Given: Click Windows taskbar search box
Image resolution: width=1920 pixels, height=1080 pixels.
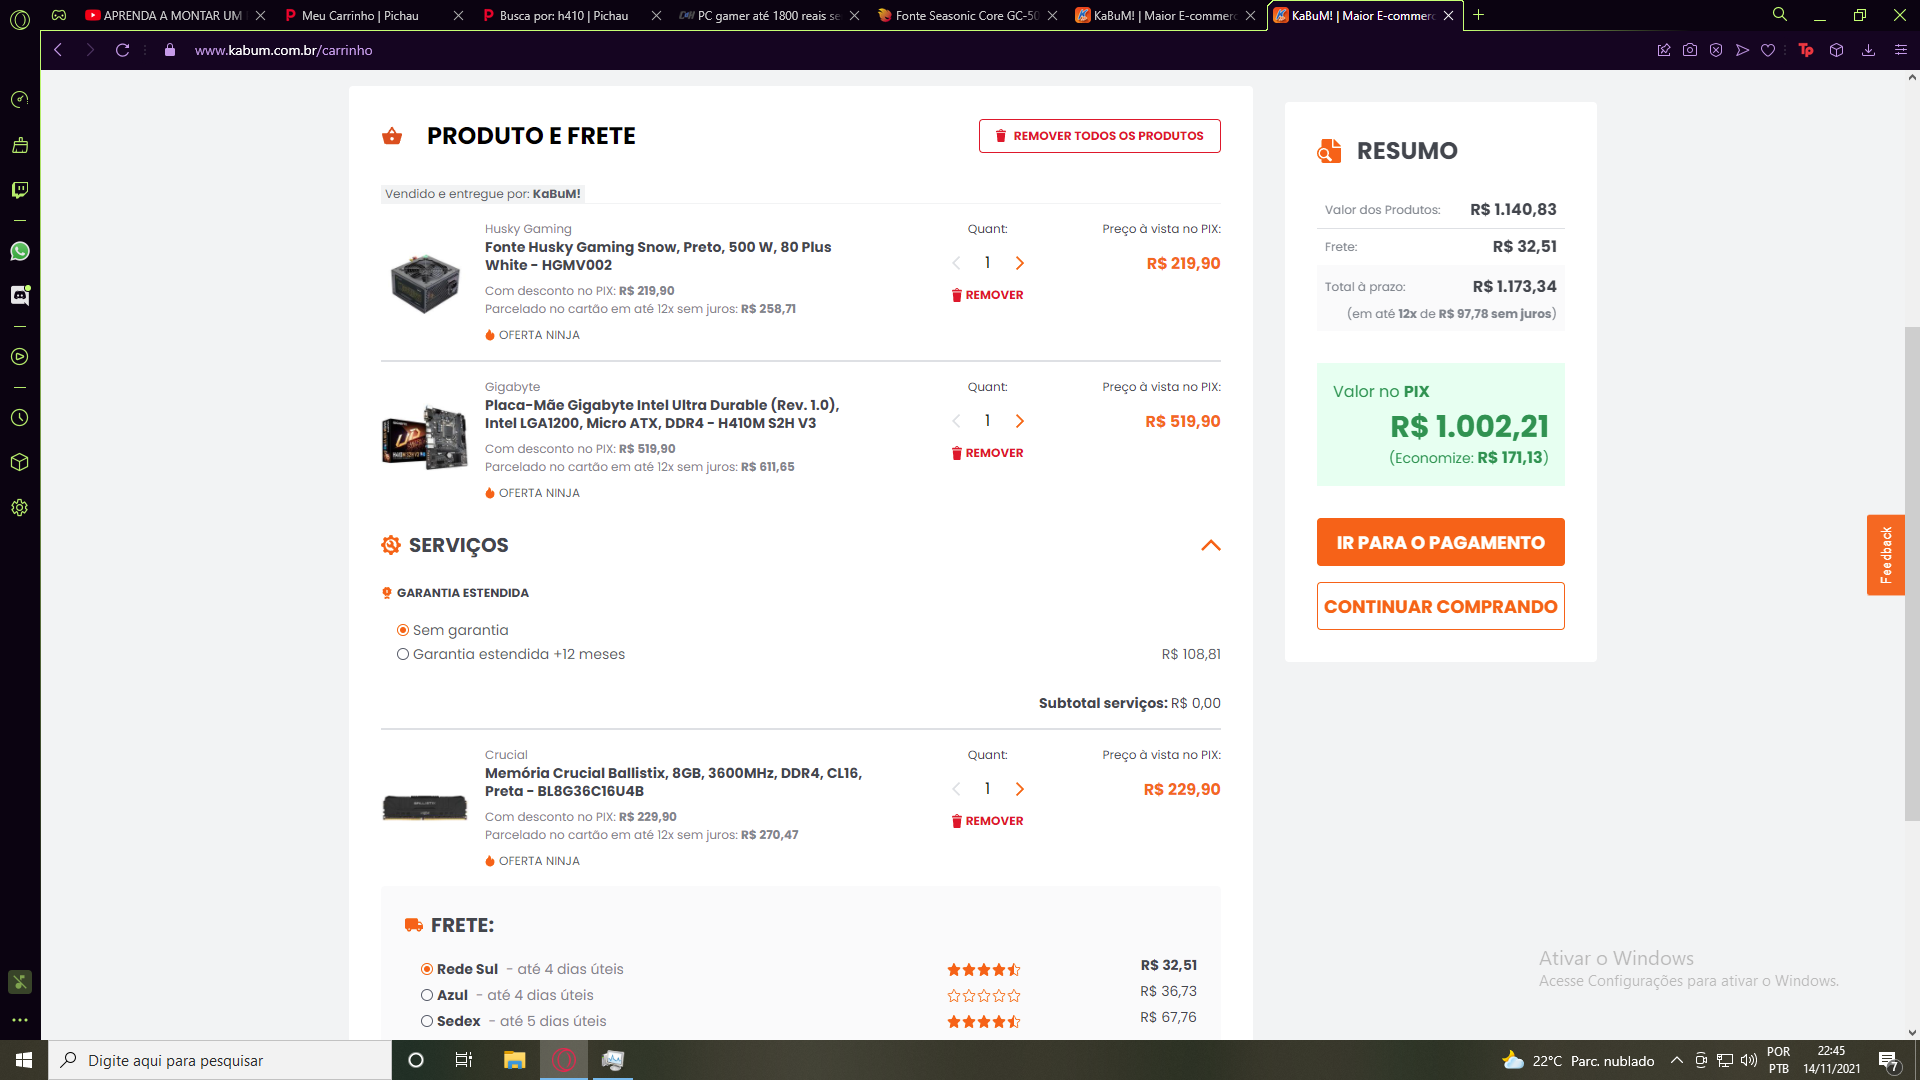Looking at the screenshot, I should 220,1060.
